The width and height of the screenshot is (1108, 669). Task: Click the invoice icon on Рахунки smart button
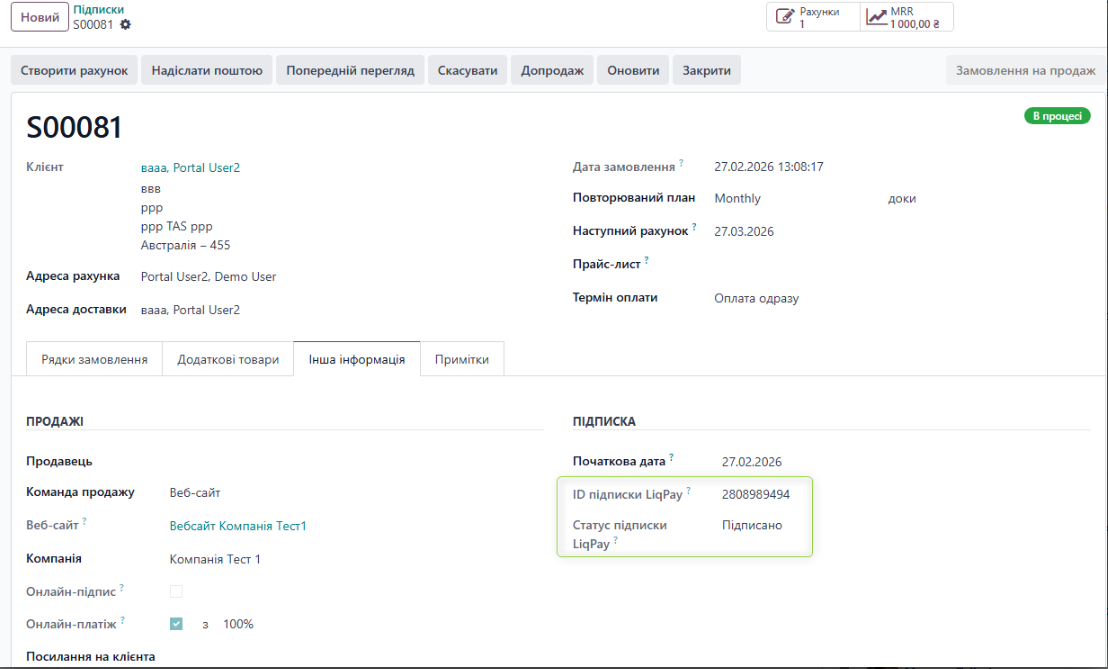[784, 16]
